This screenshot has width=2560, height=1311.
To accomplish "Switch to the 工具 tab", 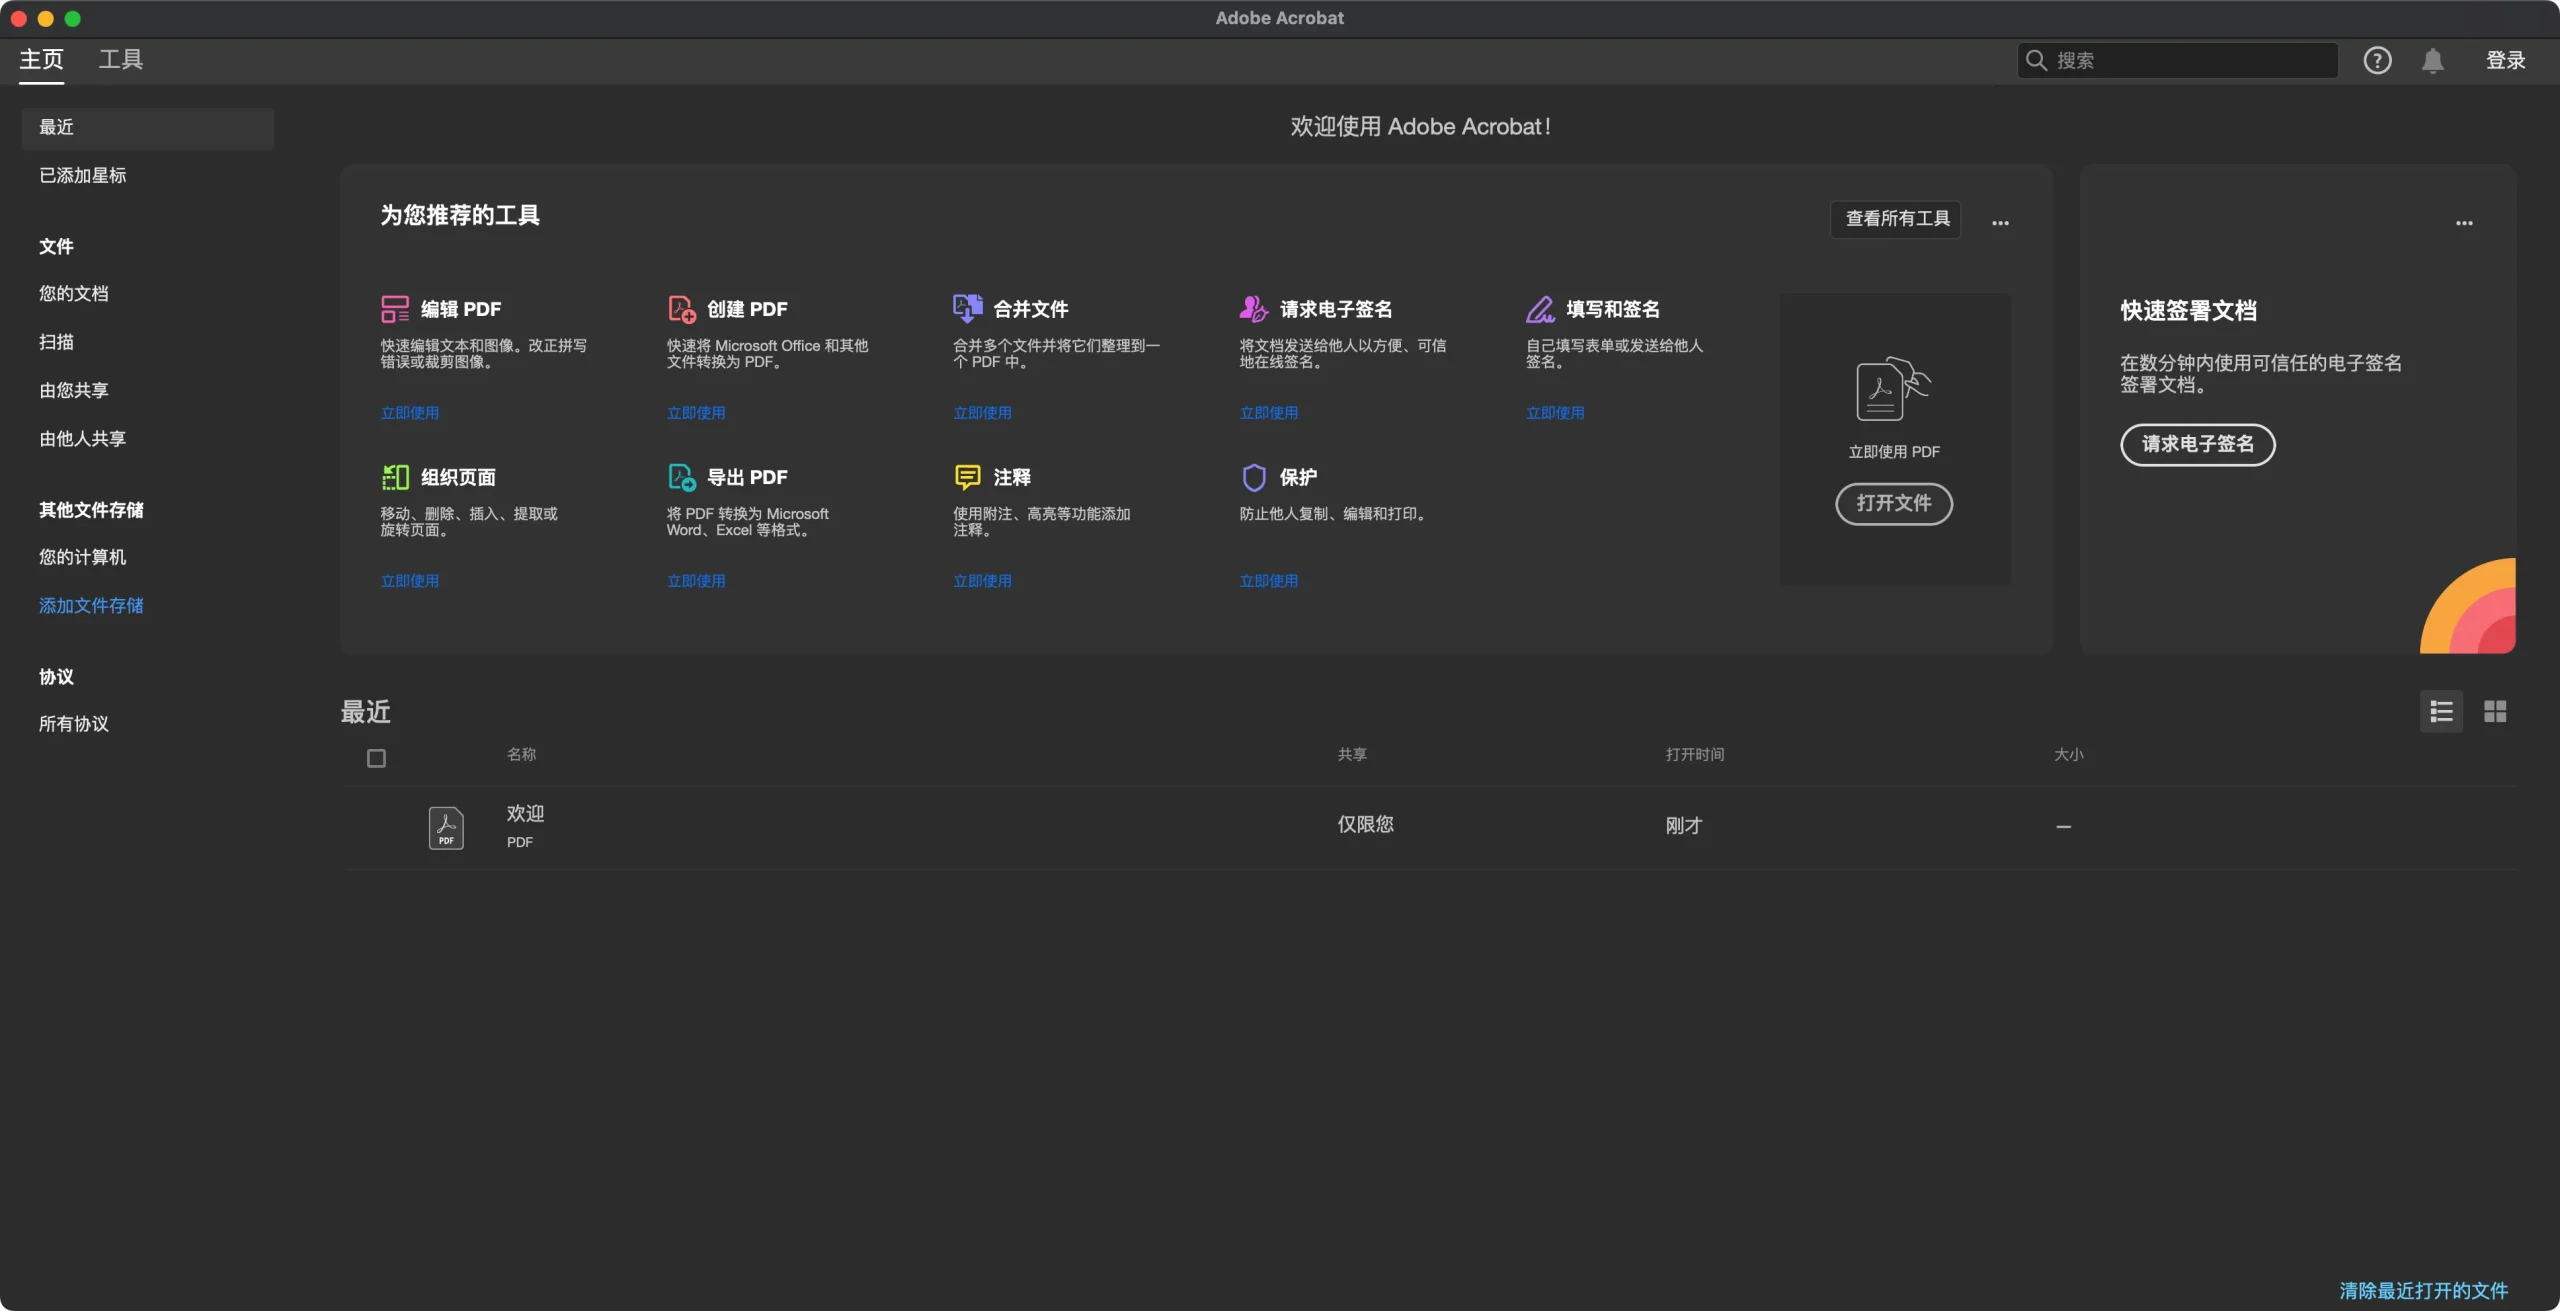I will pos(120,60).
